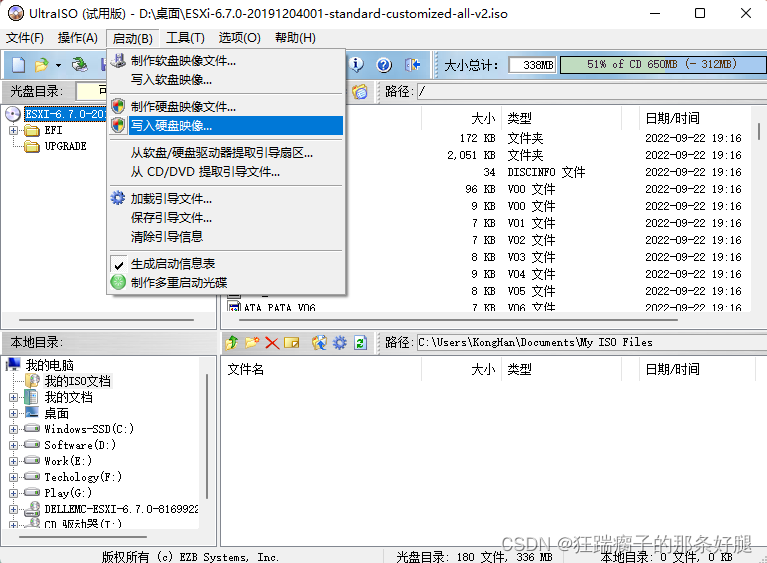Refresh the local file list with the refresh icon

[x=361, y=342]
